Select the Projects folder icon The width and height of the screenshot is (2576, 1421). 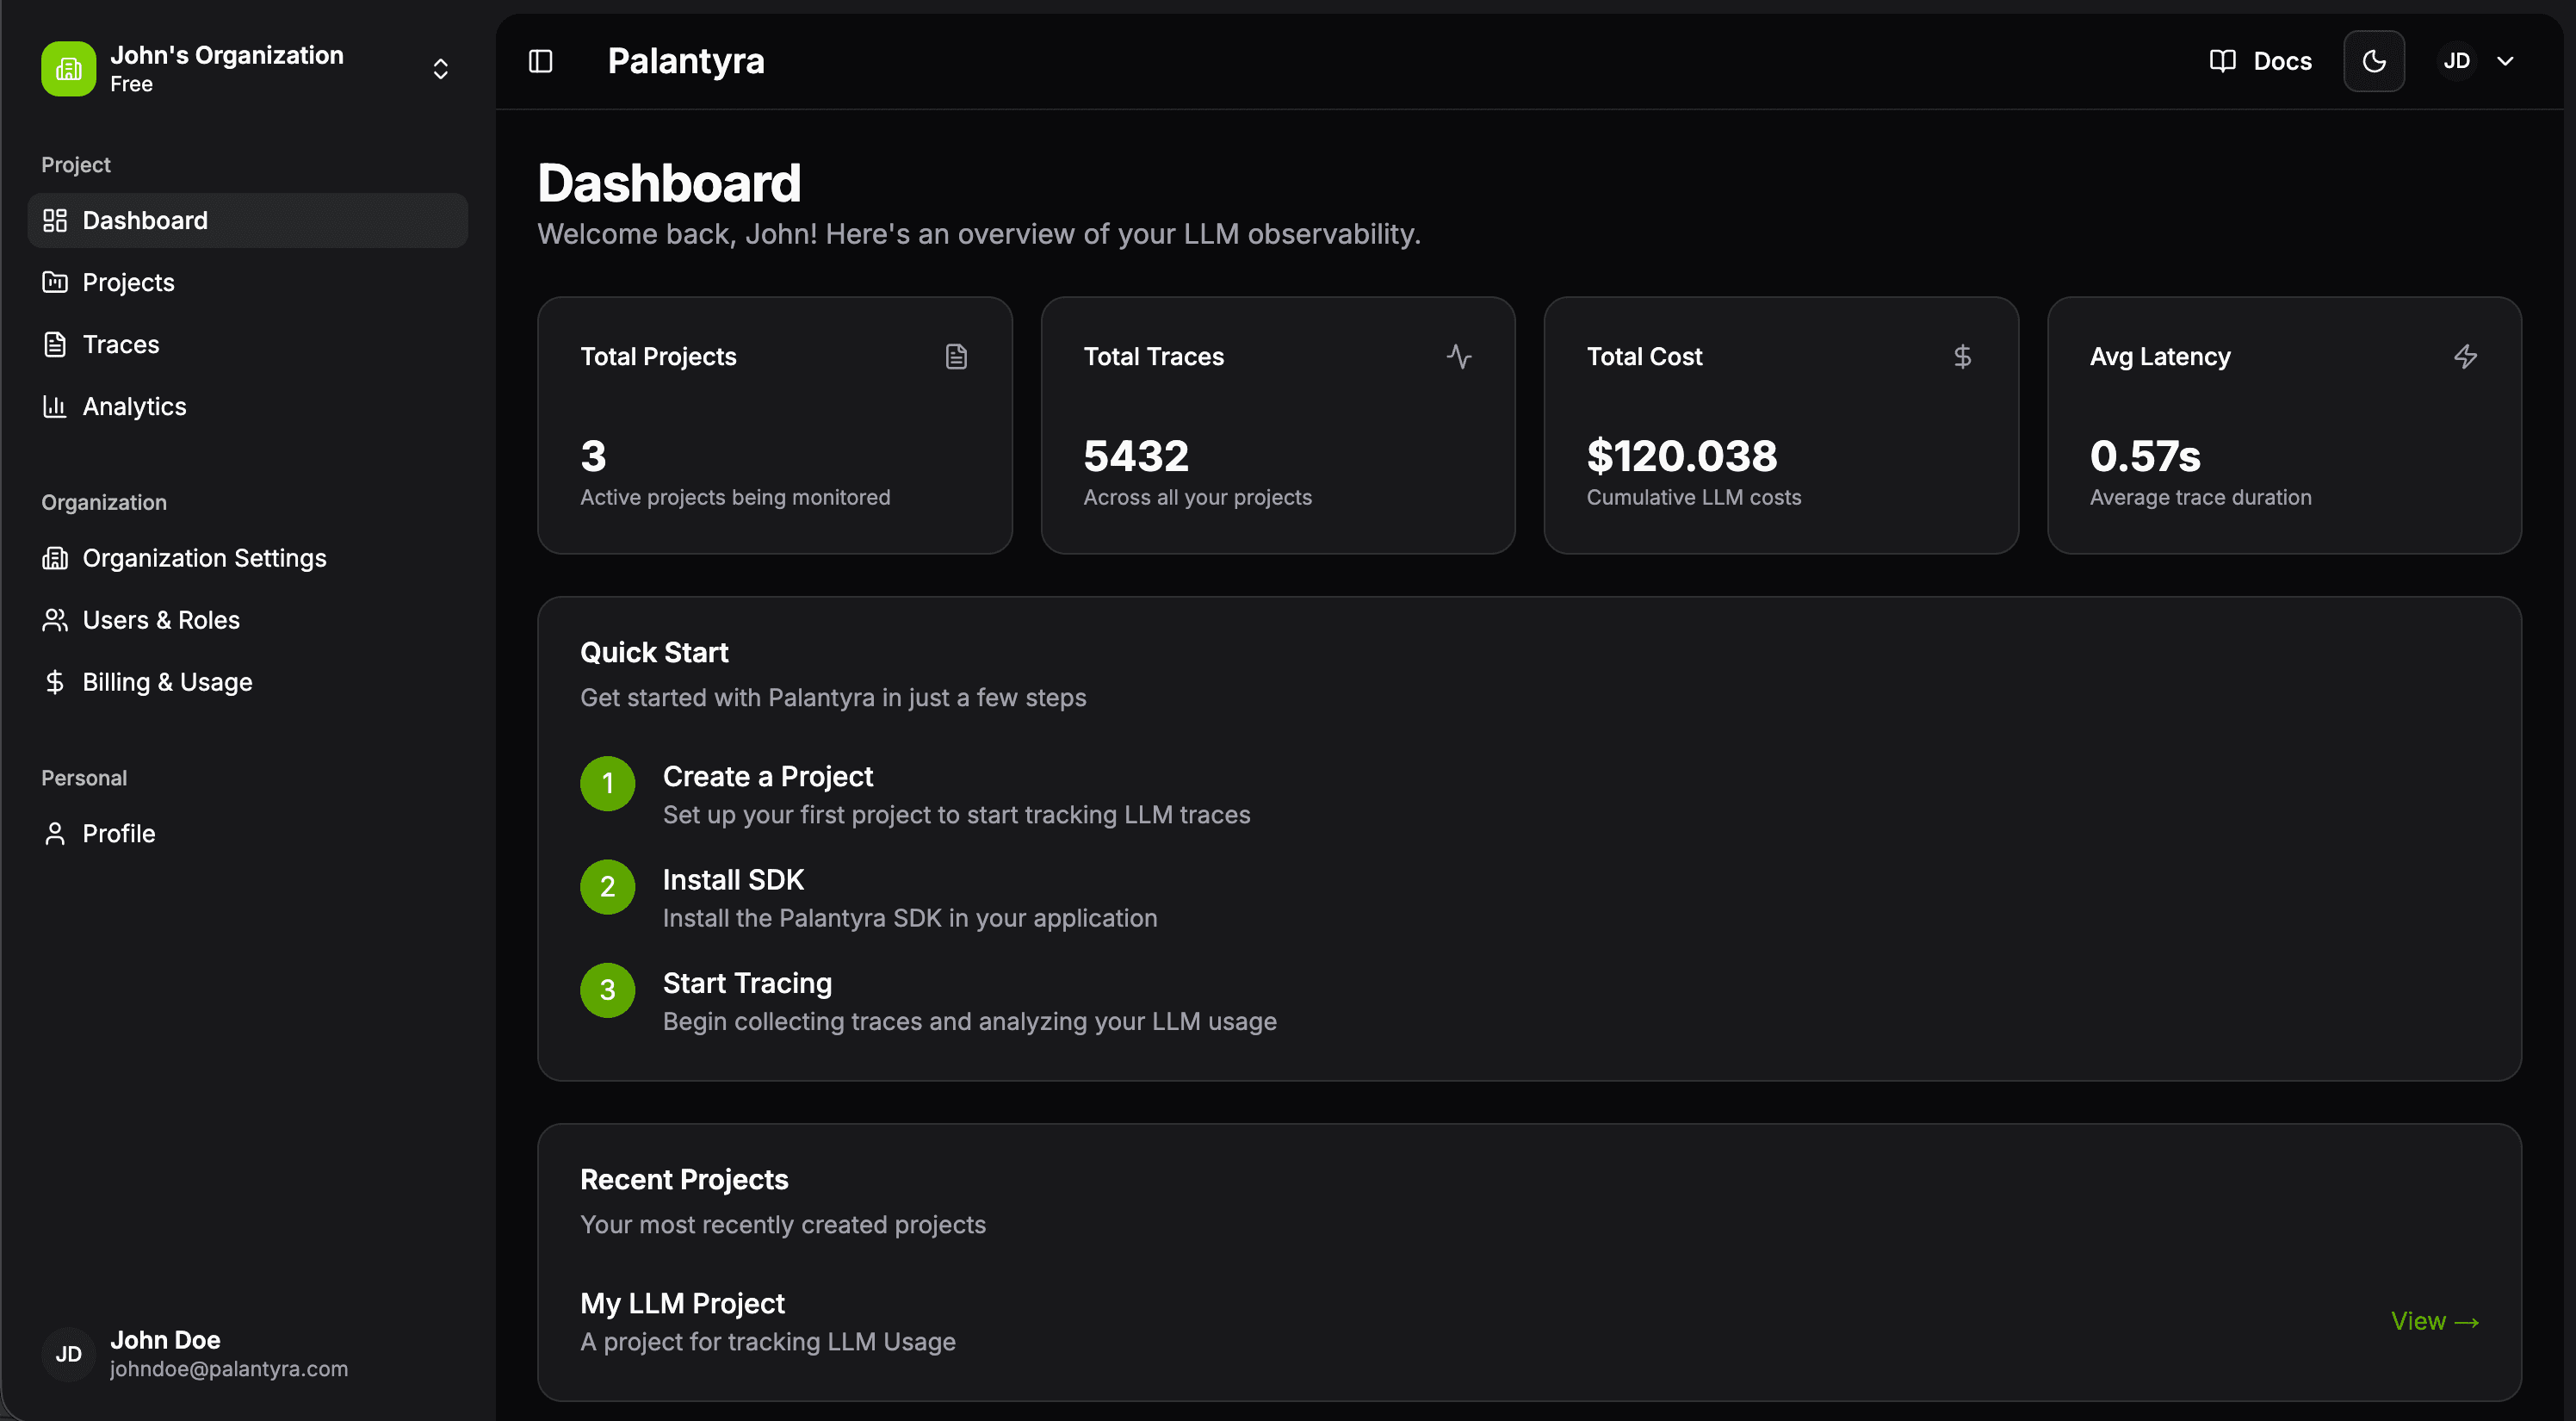point(56,282)
